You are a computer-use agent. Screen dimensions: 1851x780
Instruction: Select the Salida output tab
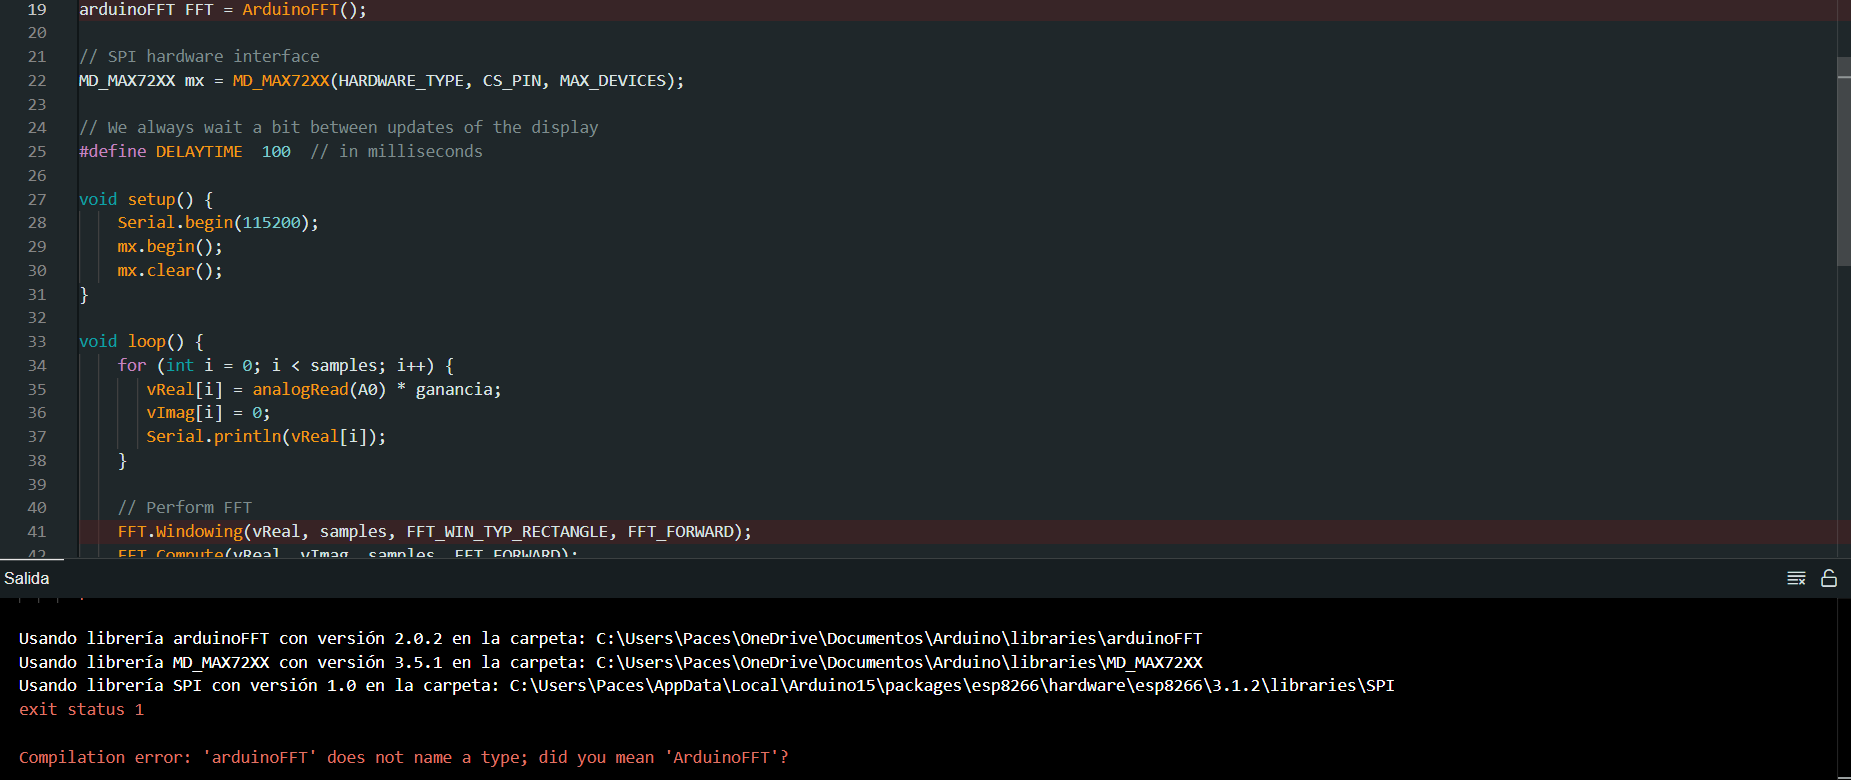27,578
